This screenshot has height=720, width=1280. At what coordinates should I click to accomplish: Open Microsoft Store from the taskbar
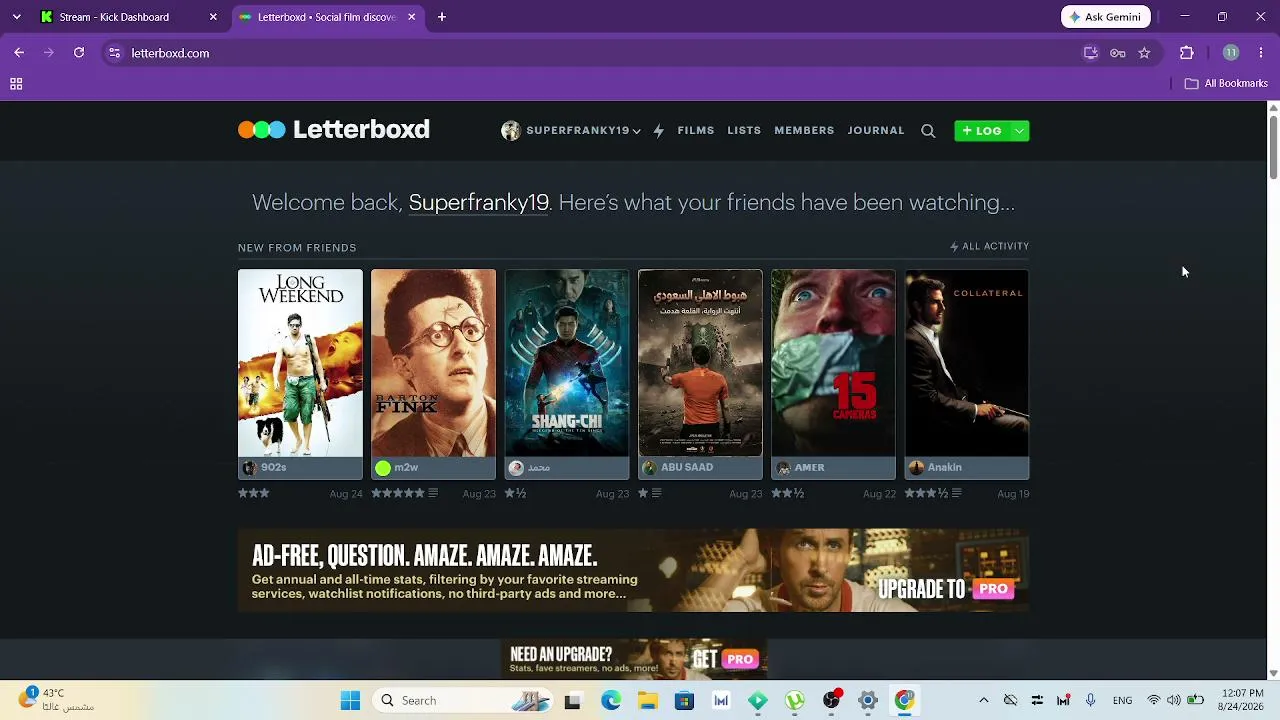click(x=684, y=701)
